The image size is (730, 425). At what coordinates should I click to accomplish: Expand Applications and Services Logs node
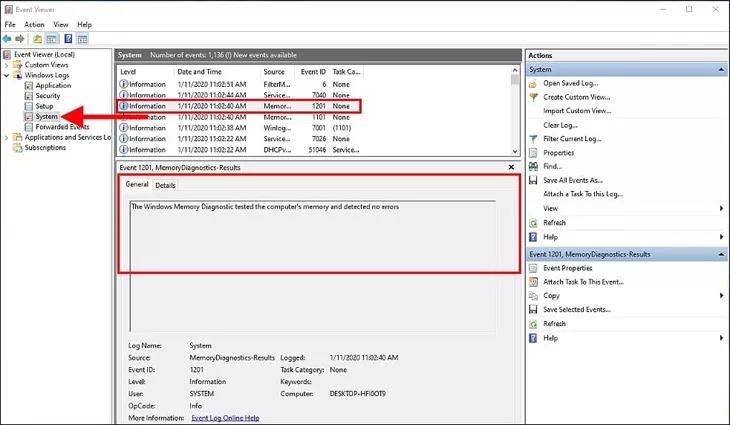tap(7, 137)
